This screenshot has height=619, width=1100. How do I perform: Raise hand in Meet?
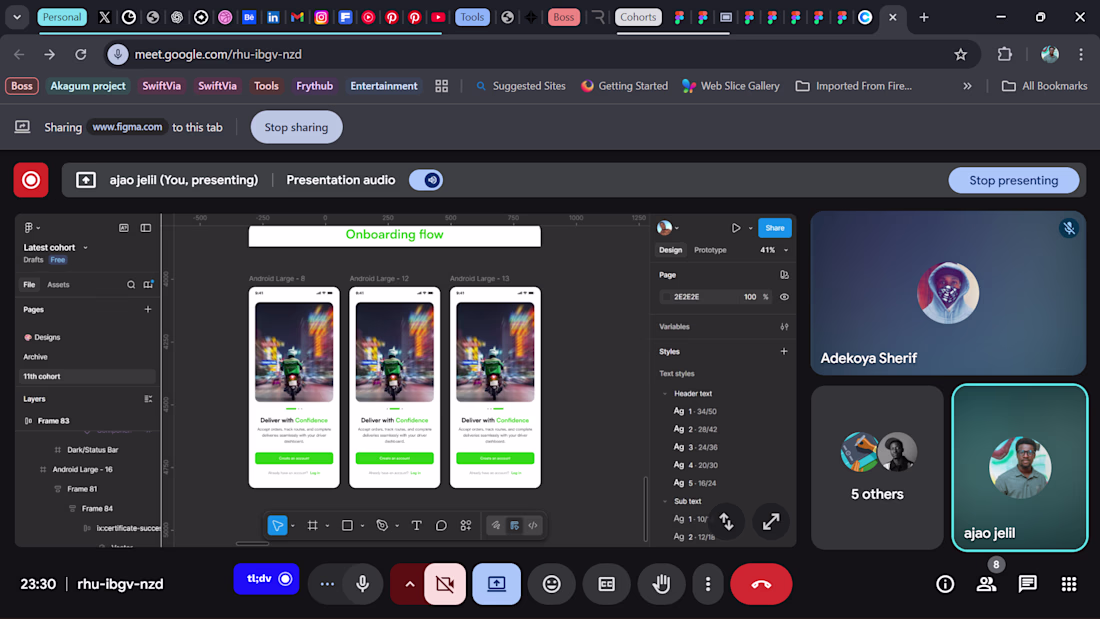(661, 584)
